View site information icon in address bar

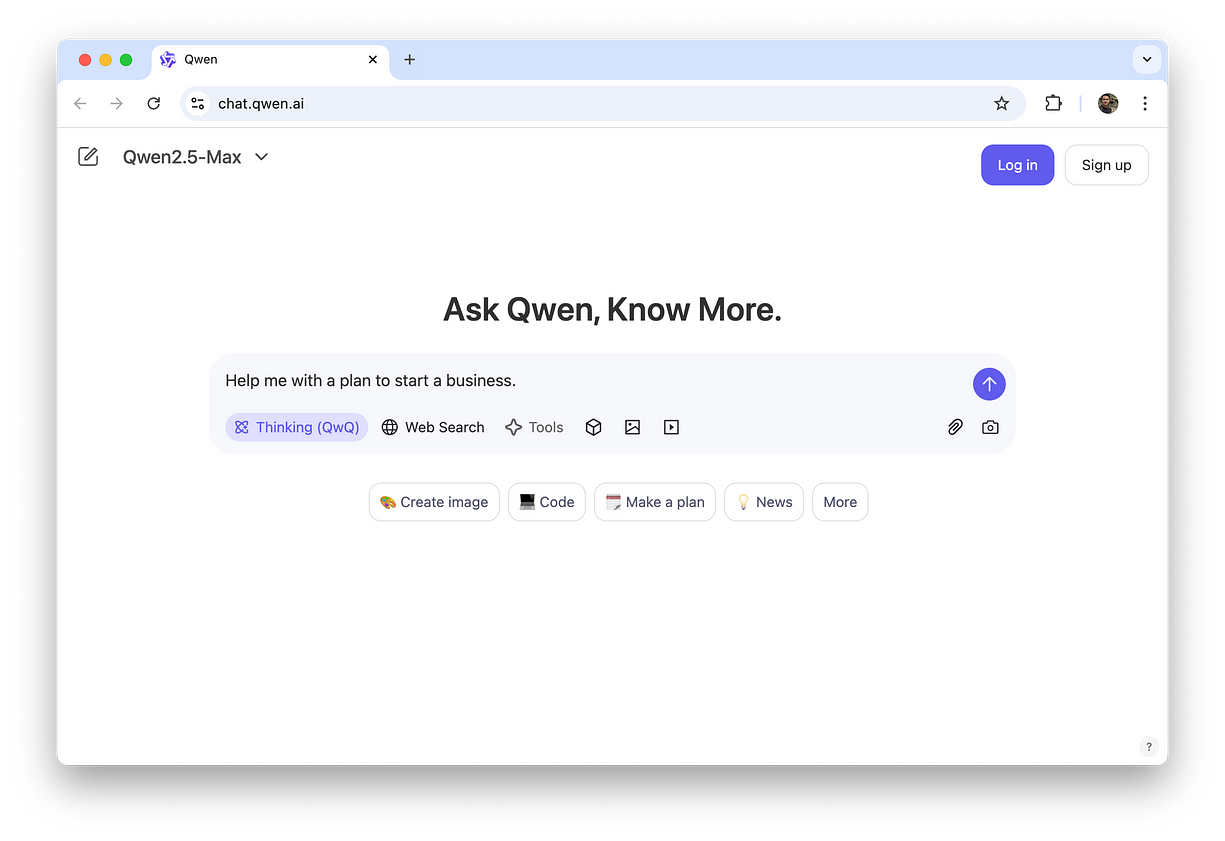point(198,103)
